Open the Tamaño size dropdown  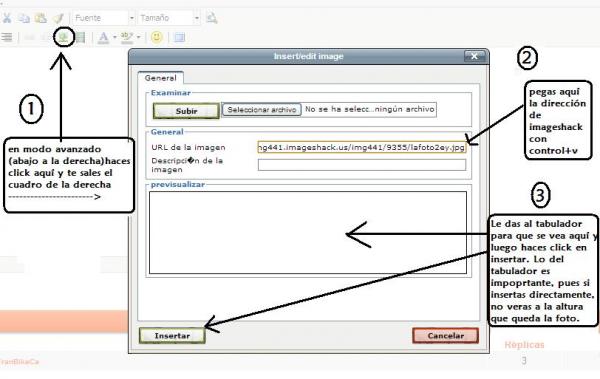point(169,18)
